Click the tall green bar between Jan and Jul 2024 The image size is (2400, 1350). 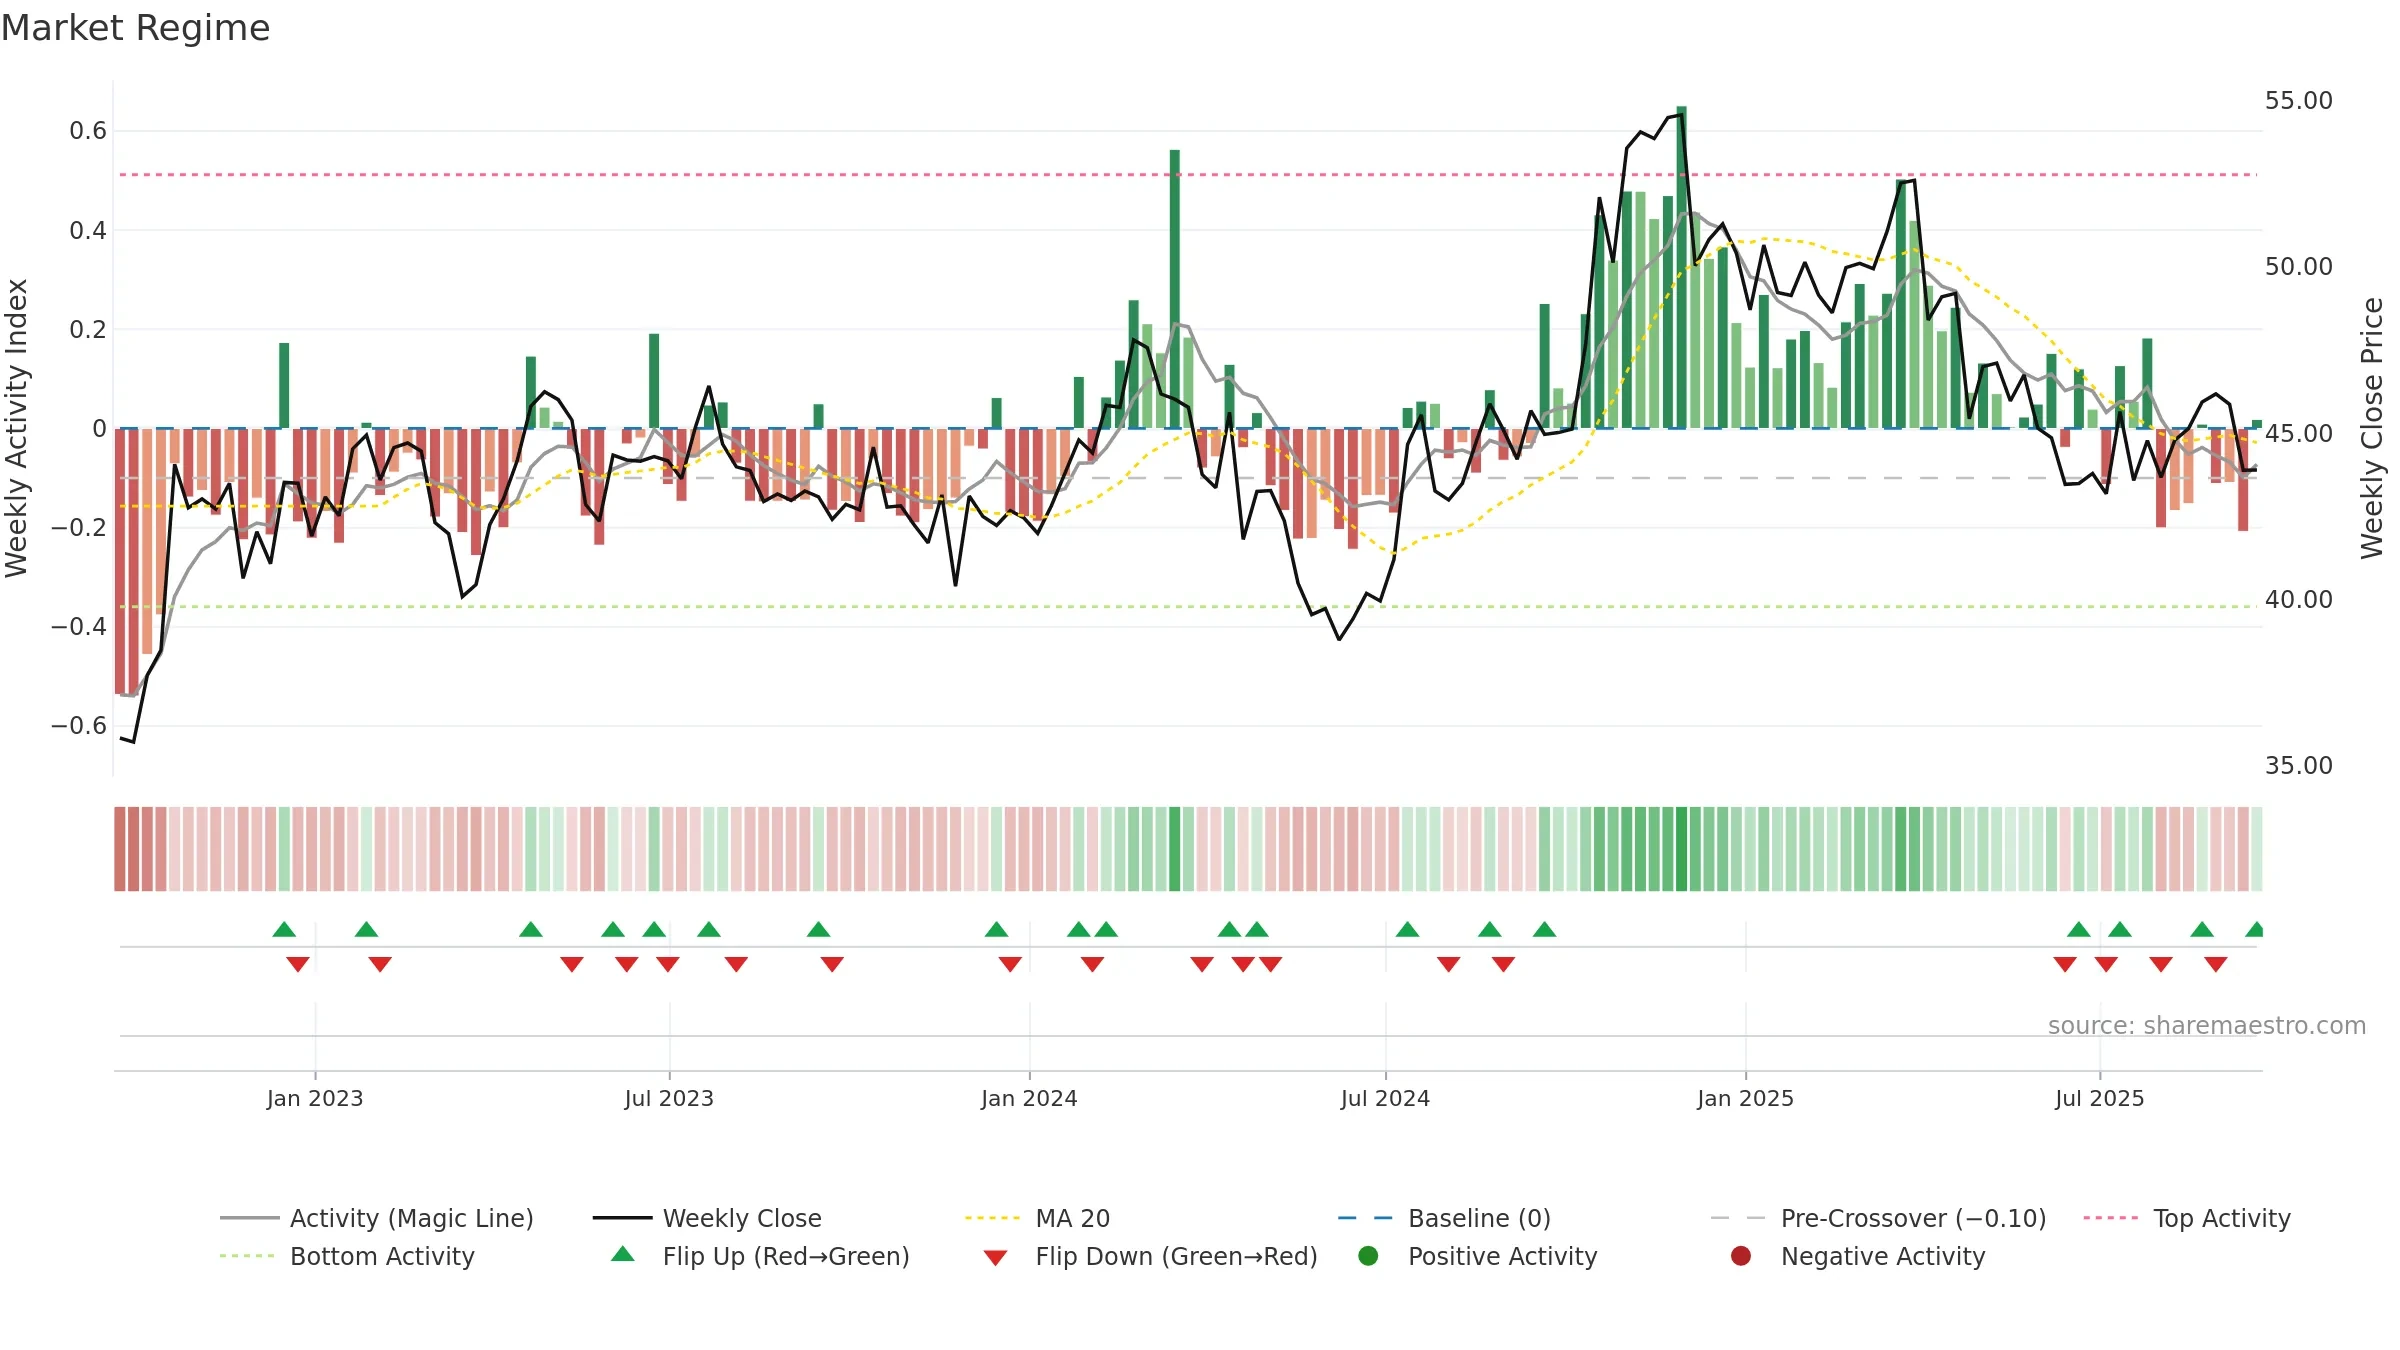[1175, 289]
